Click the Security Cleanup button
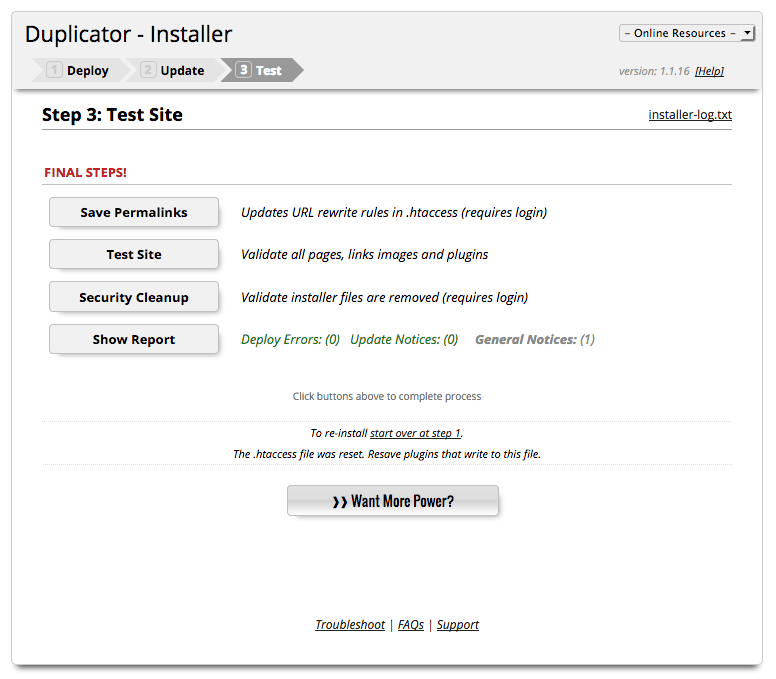Viewport: 776px width, 679px height. [x=134, y=297]
